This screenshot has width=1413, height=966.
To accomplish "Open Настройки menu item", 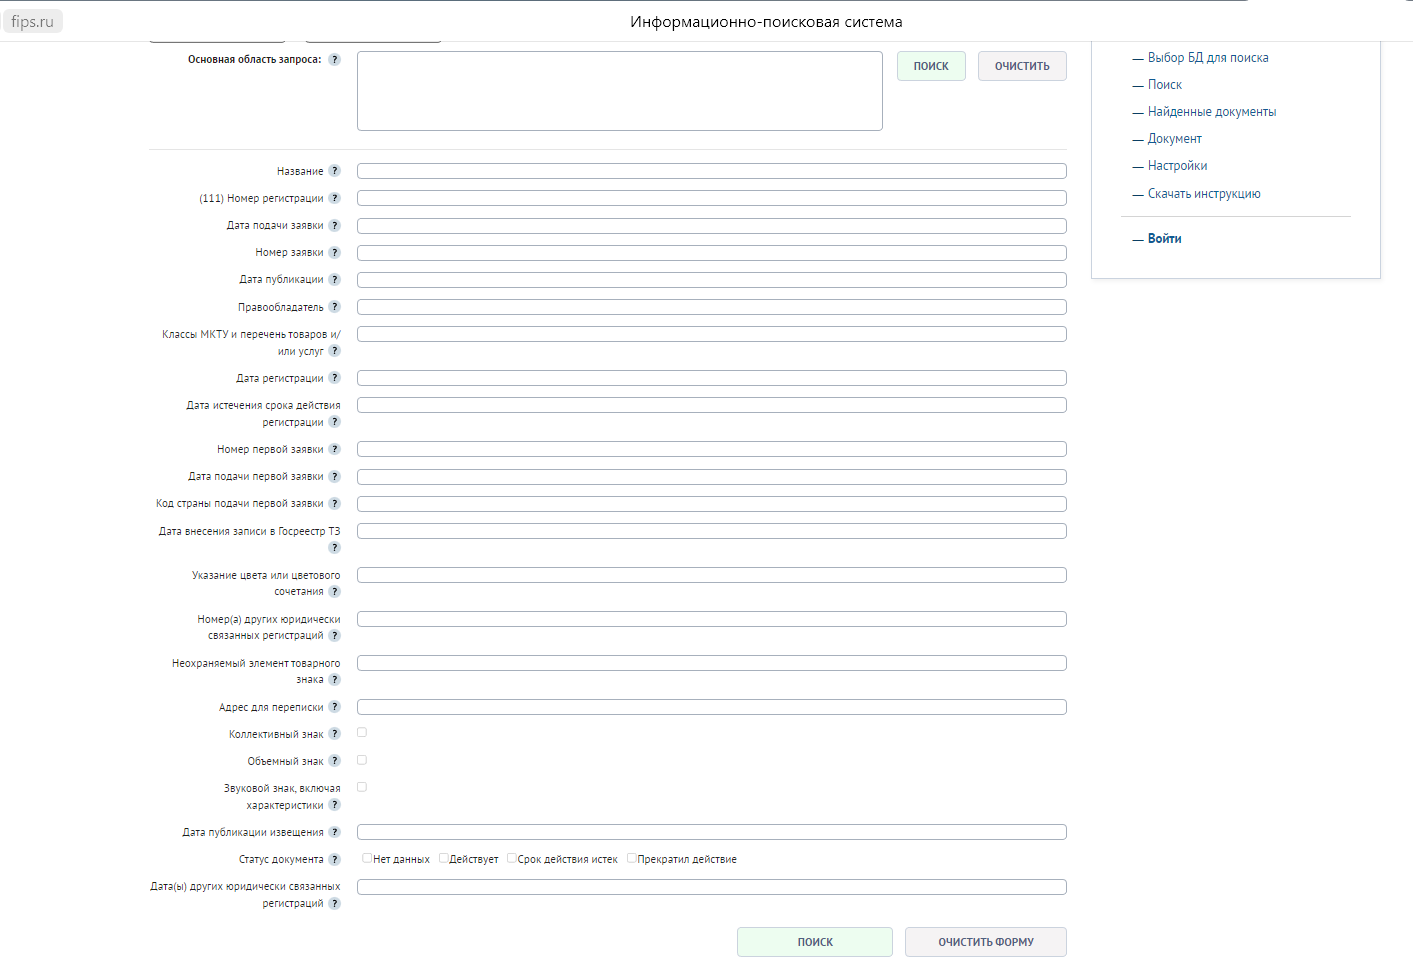I will click(x=1178, y=166).
